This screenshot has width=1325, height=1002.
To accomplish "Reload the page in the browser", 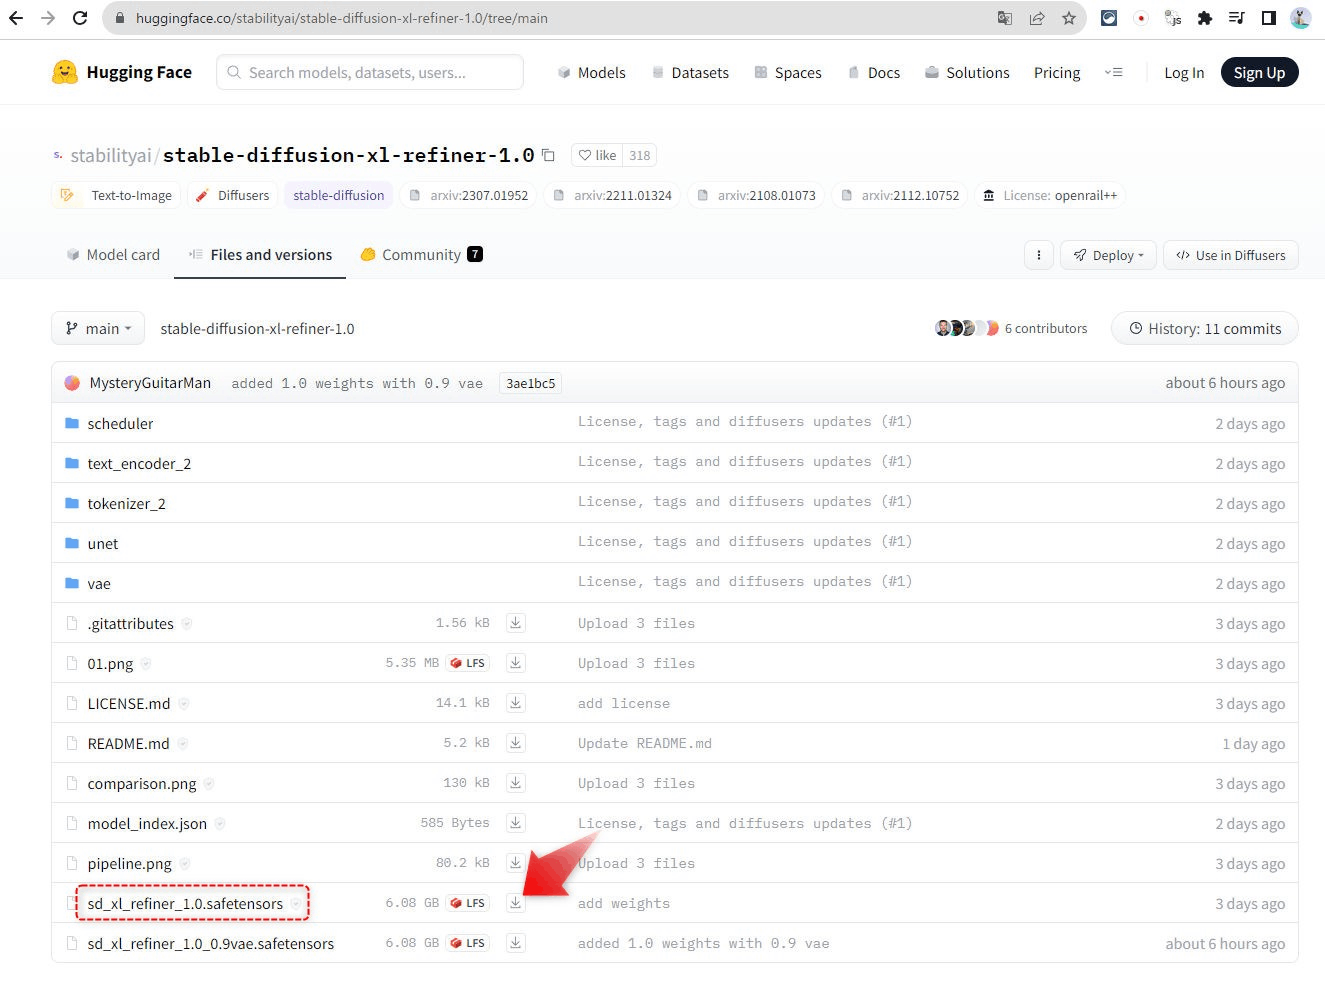I will tap(80, 18).
